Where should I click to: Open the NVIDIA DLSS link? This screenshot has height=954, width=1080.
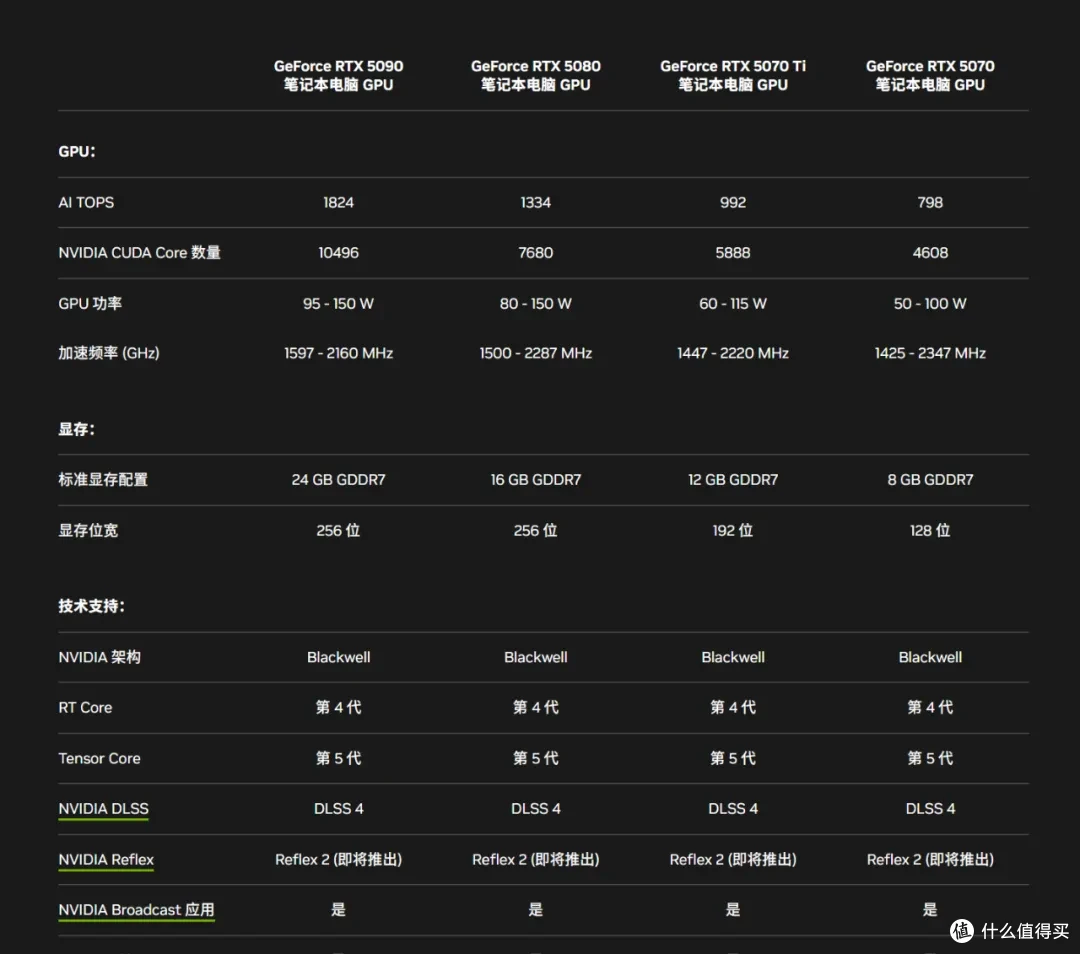103,809
